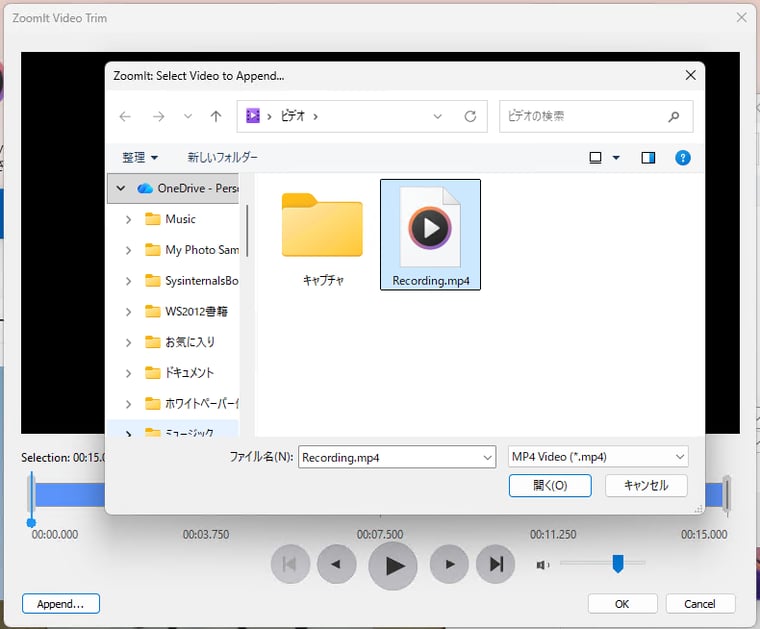The width and height of the screenshot is (760, 629).
Task: Click navigation pane scrollbar
Action: pyautogui.click(x=247, y=230)
